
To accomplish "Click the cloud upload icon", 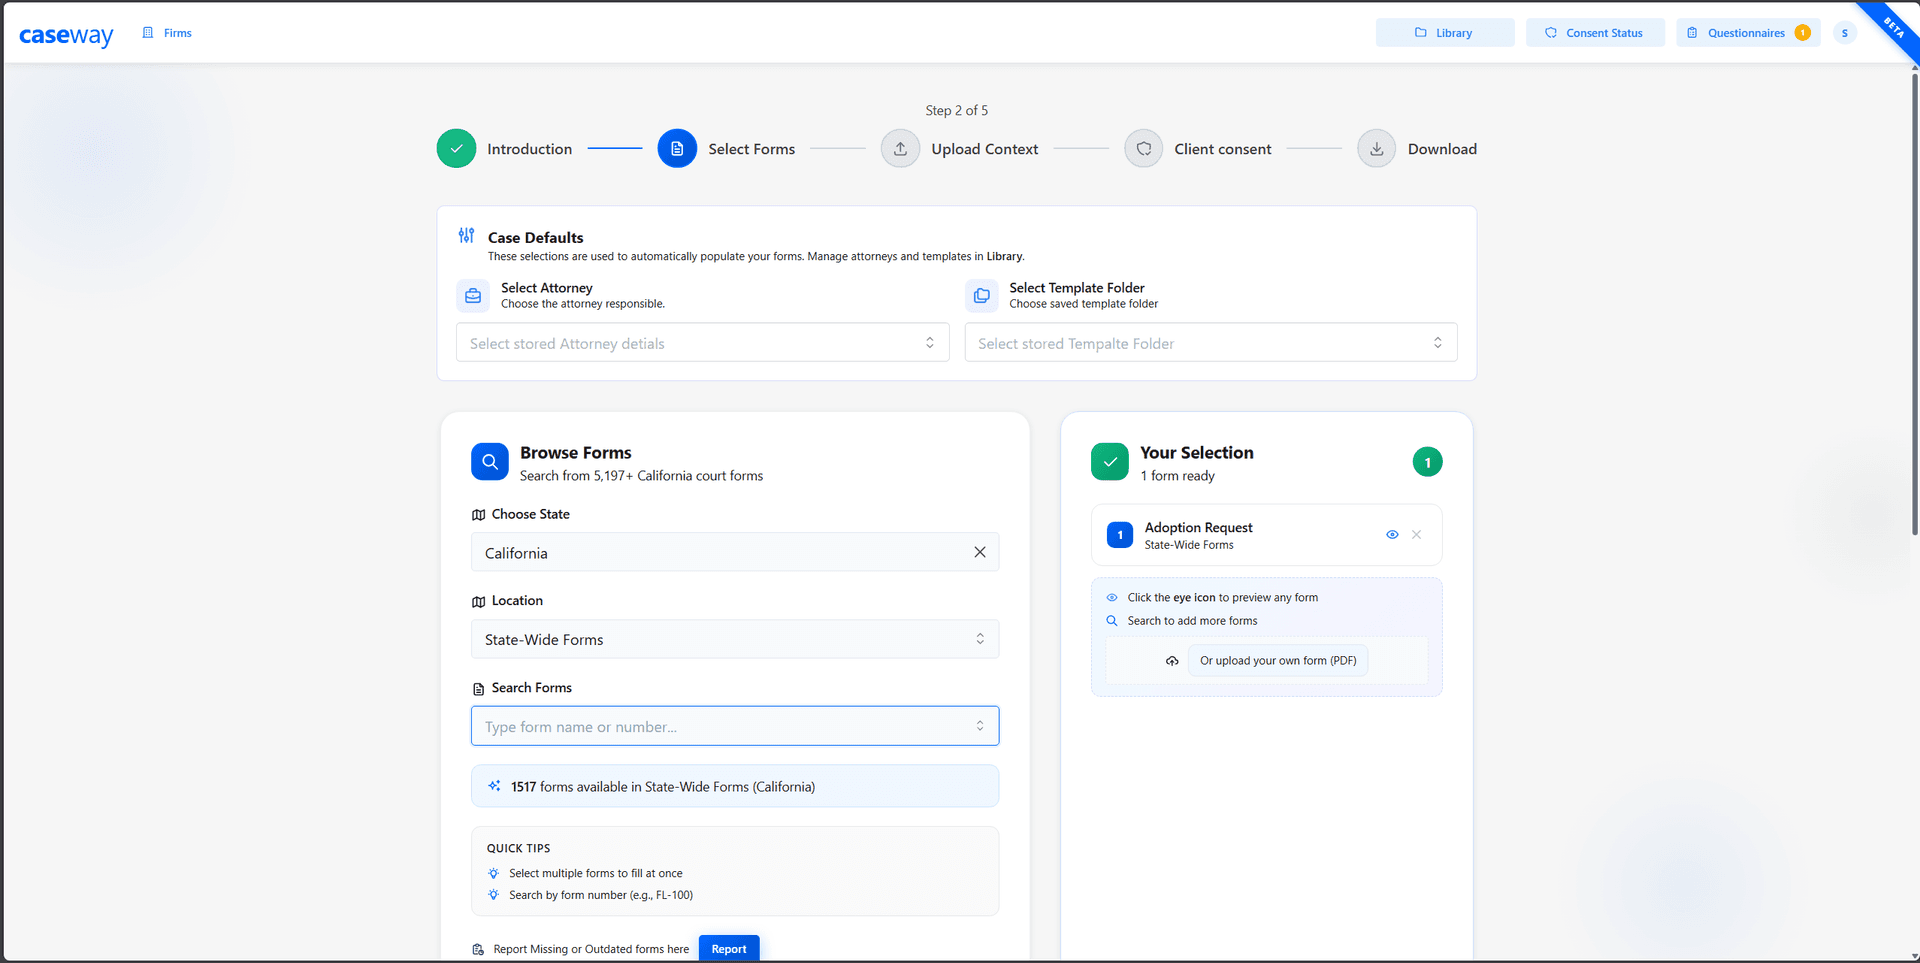I will (1172, 661).
